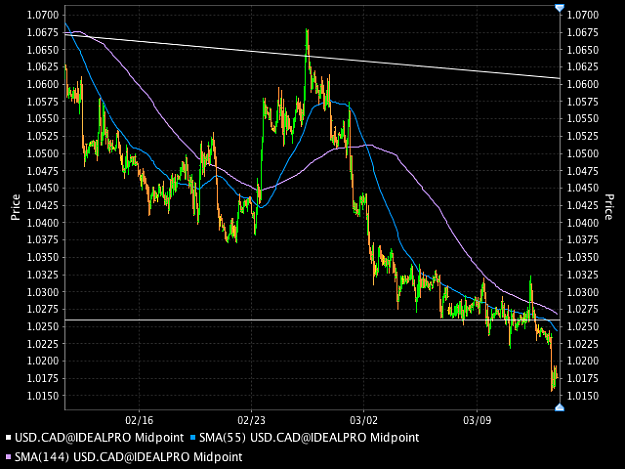
Task: Click the 1.0600 label on left axis
Action: click(x=43, y=84)
